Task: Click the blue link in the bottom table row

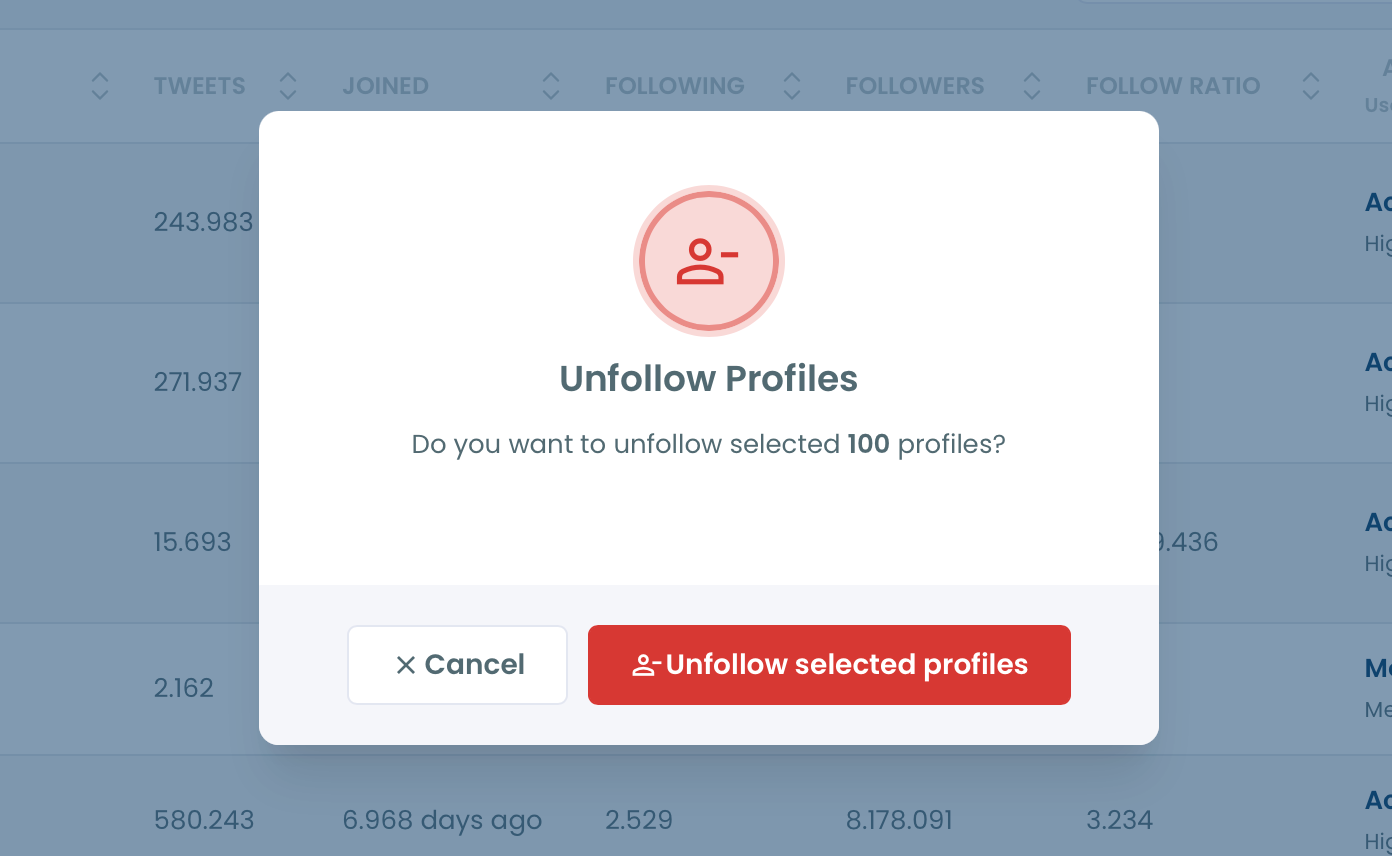Action: point(1380,800)
